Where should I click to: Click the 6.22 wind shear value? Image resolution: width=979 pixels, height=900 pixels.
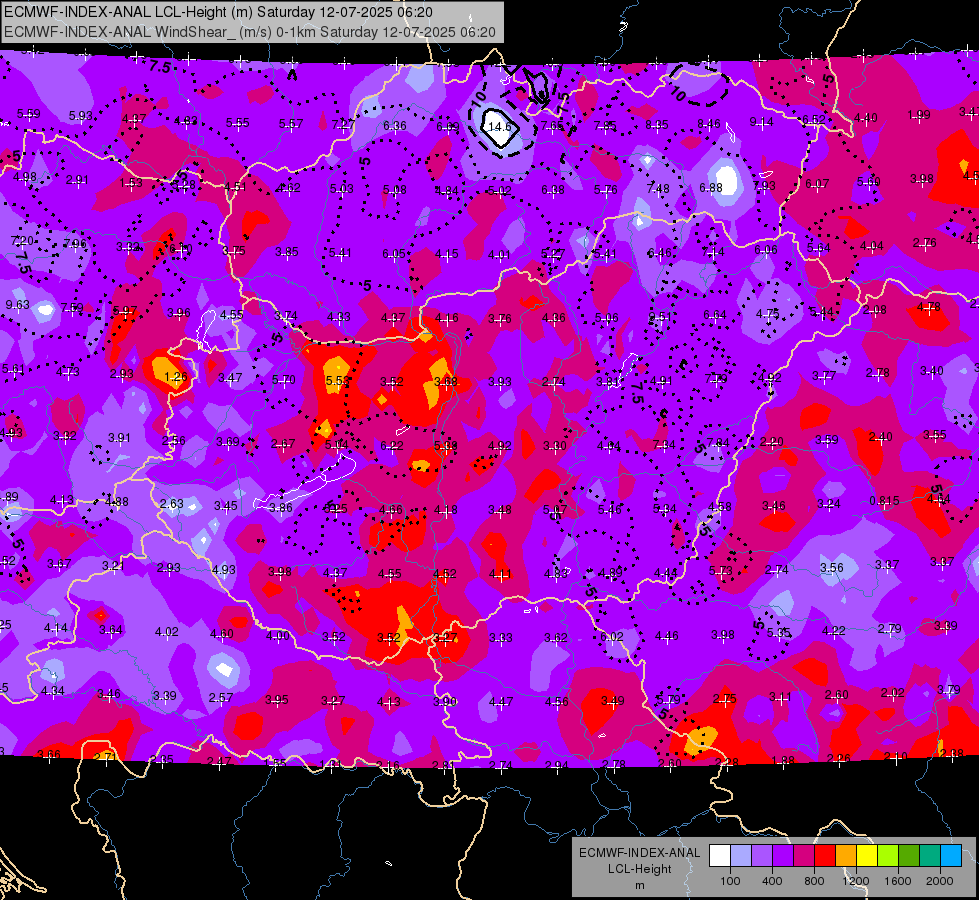click(x=392, y=446)
